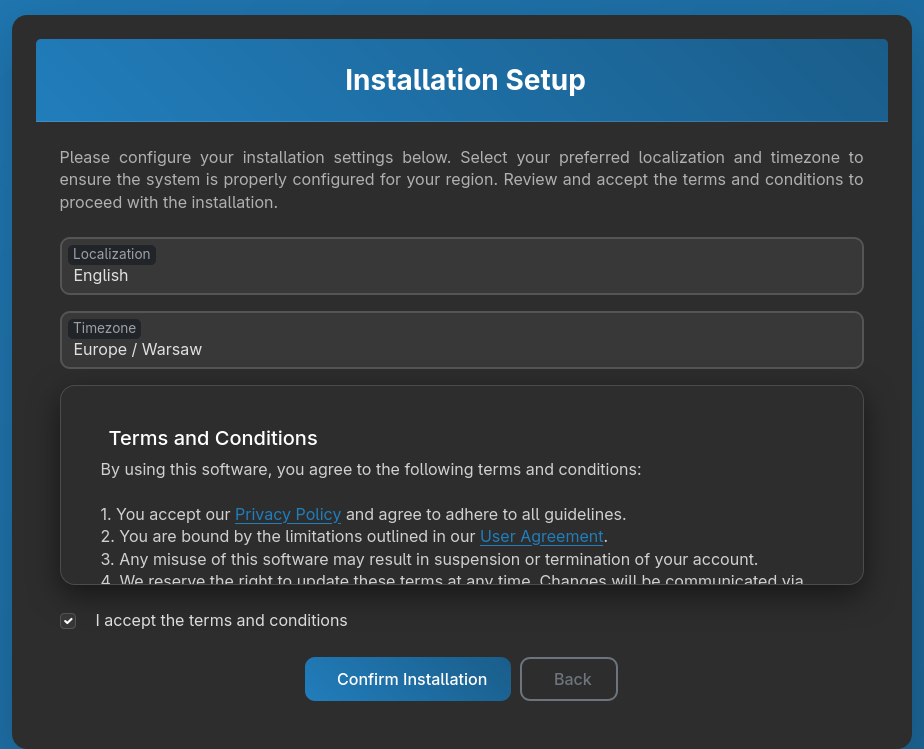Click the 'Terms and Conditions' heading
The width and height of the screenshot is (924, 749).
(213, 438)
